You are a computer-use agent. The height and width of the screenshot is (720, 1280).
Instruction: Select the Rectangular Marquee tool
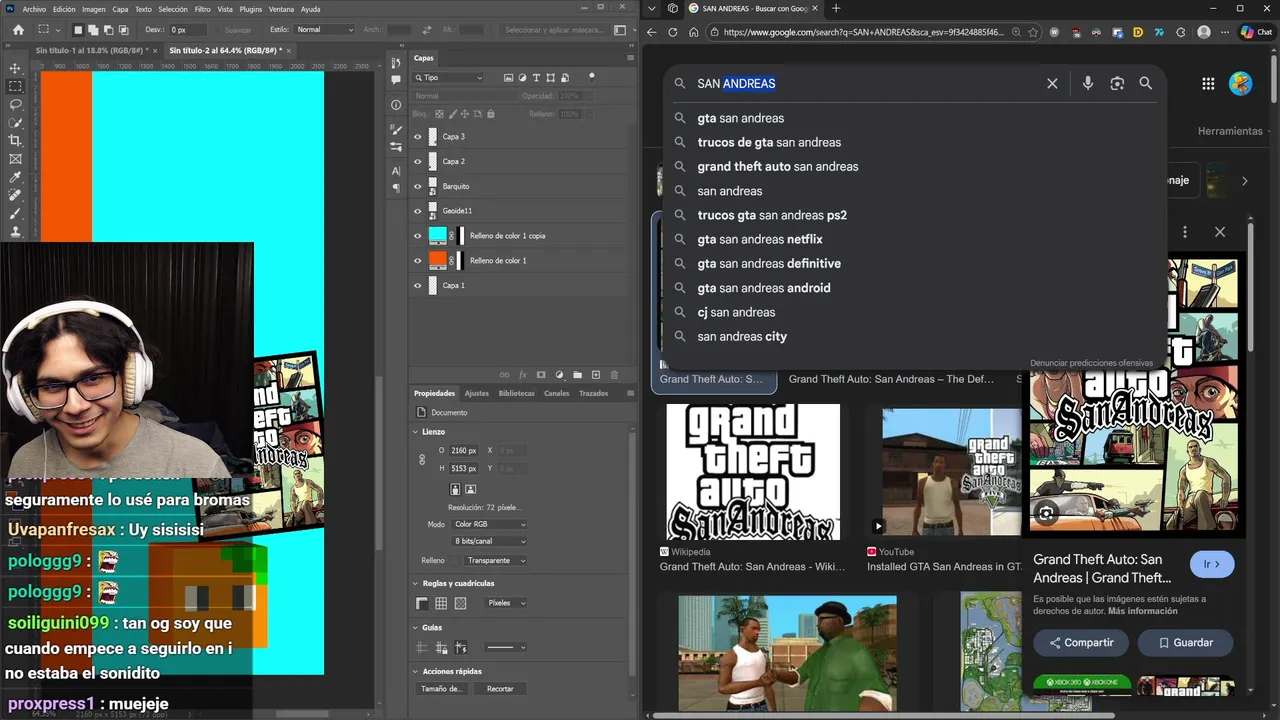pyautogui.click(x=15, y=86)
